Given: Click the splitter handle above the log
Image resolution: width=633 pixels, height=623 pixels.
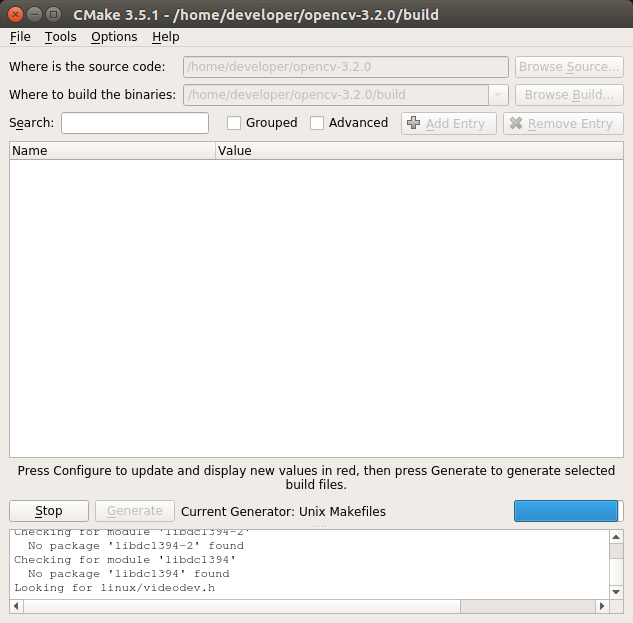Looking at the screenshot, I should (316, 526).
